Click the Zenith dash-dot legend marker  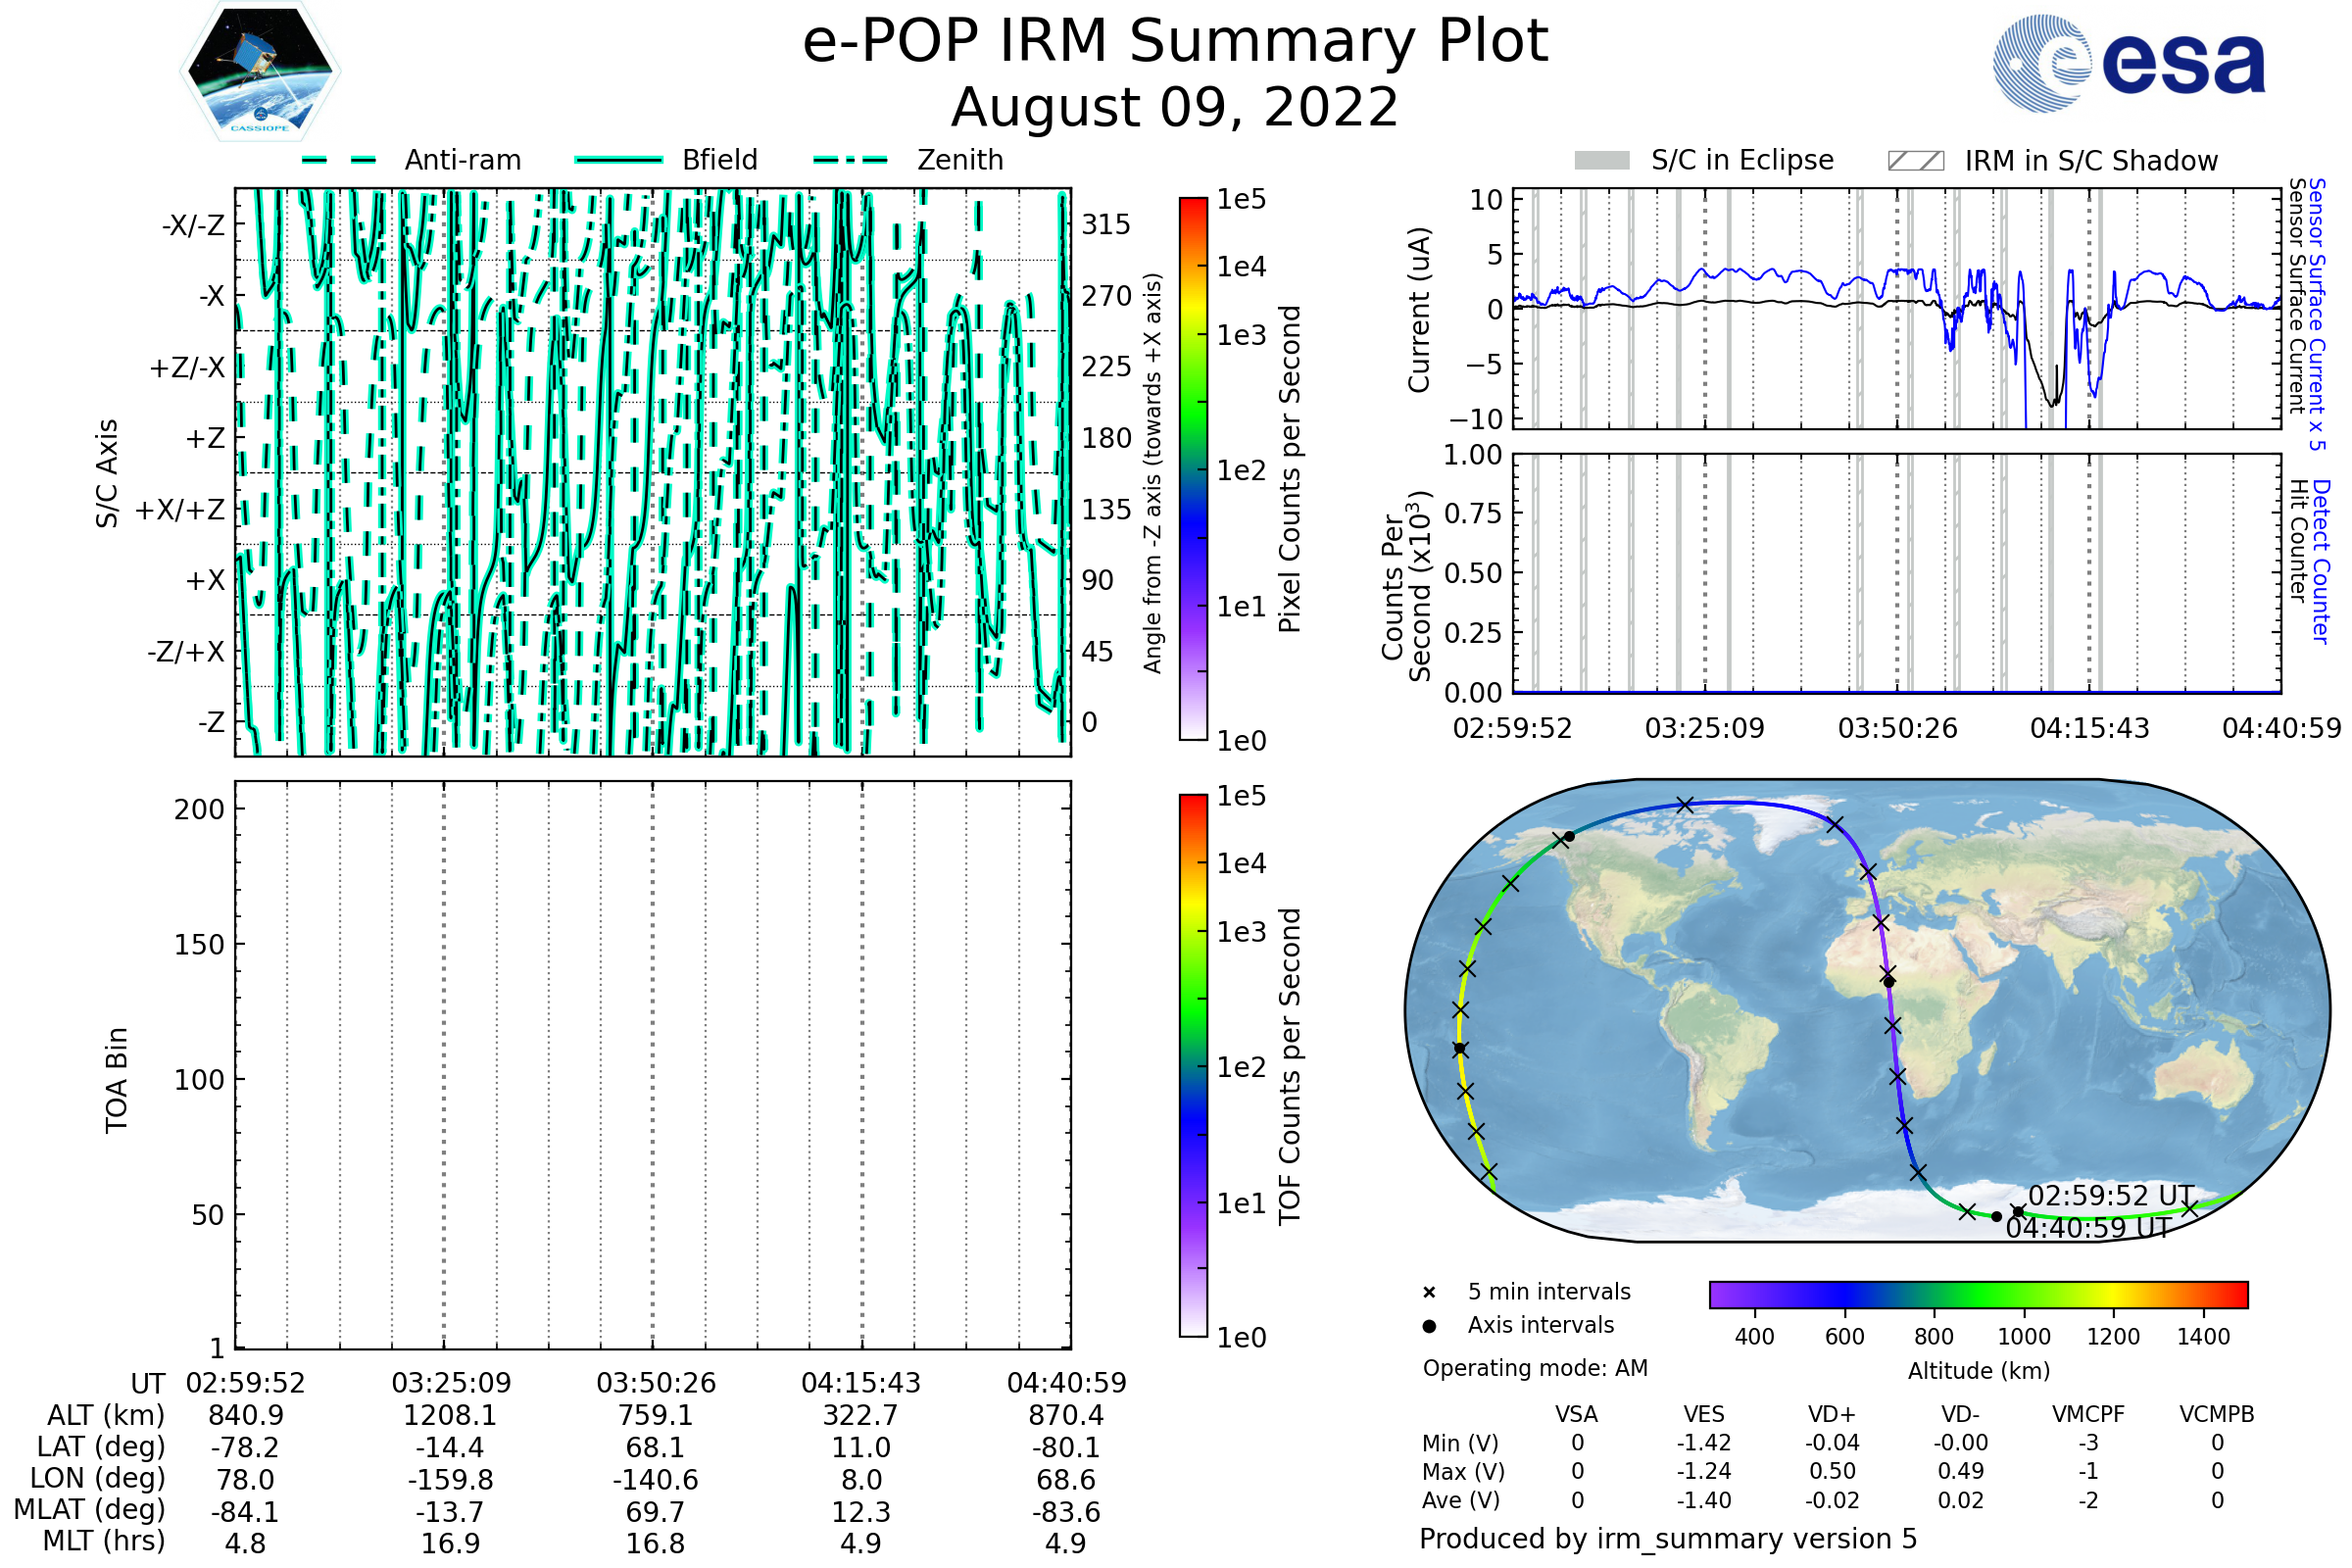851,160
